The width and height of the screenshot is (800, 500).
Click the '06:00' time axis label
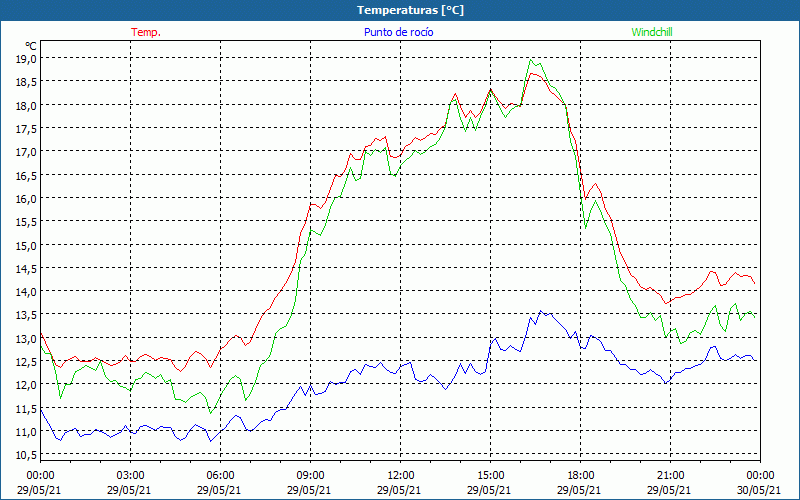point(220,475)
